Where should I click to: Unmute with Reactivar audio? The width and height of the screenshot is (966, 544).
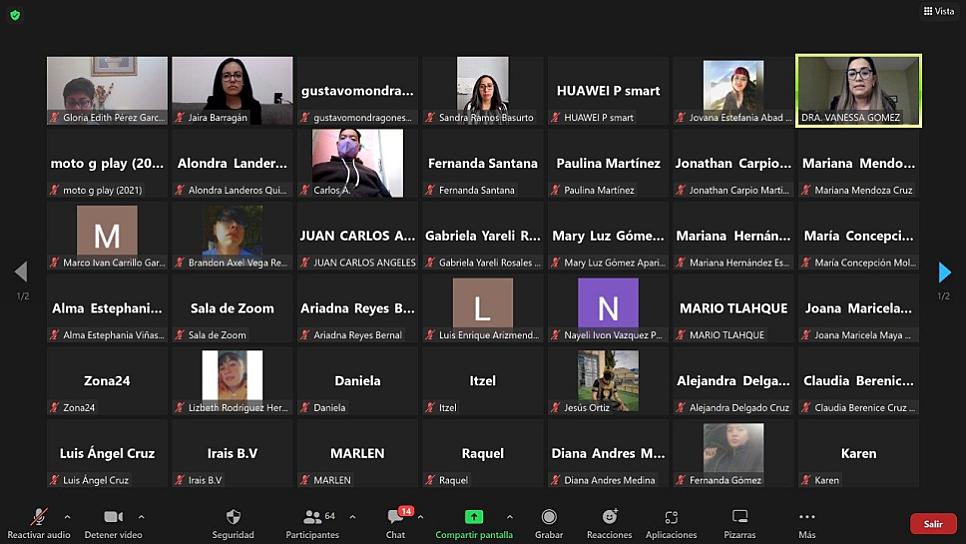tap(39, 517)
